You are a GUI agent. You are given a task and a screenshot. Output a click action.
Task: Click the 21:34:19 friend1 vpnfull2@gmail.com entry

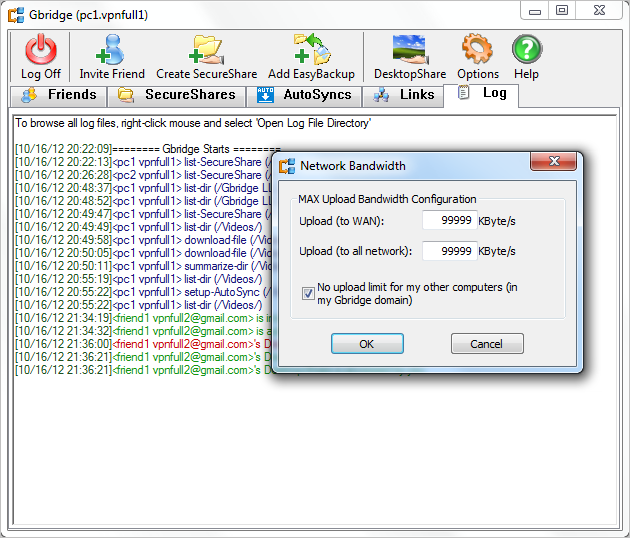143,318
